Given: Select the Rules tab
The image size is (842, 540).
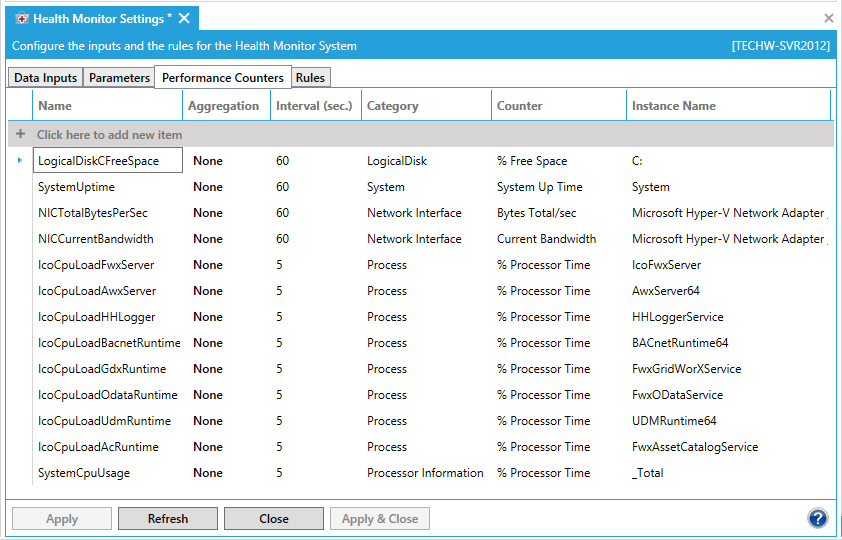Looking at the screenshot, I should point(310,78).
